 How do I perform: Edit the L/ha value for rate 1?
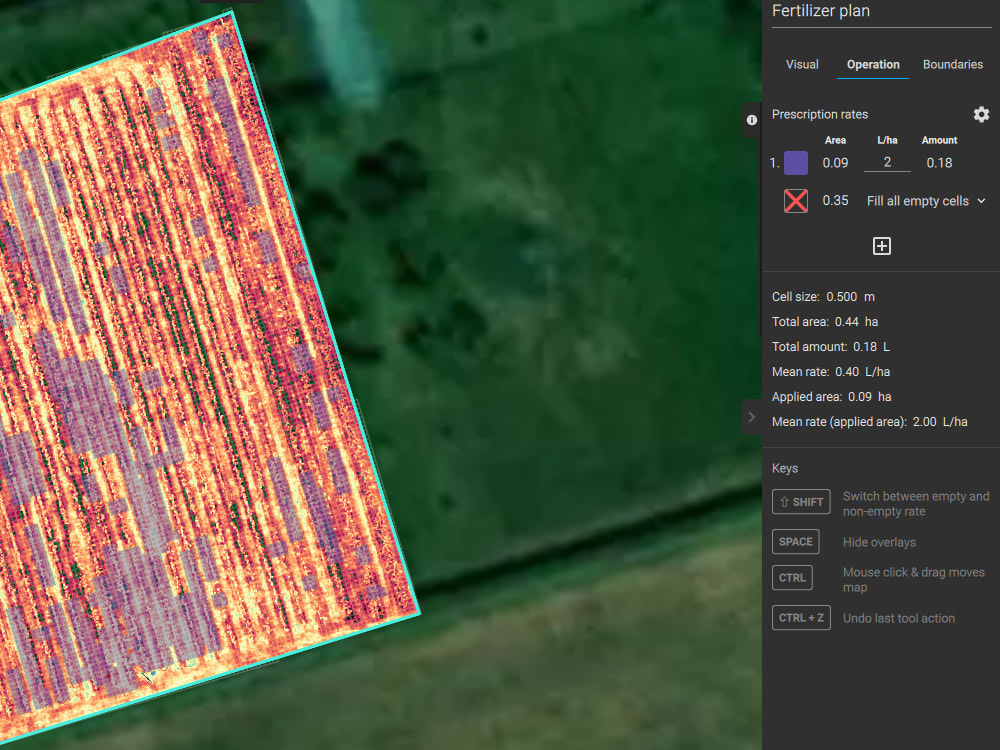click(x=887, y=162)
